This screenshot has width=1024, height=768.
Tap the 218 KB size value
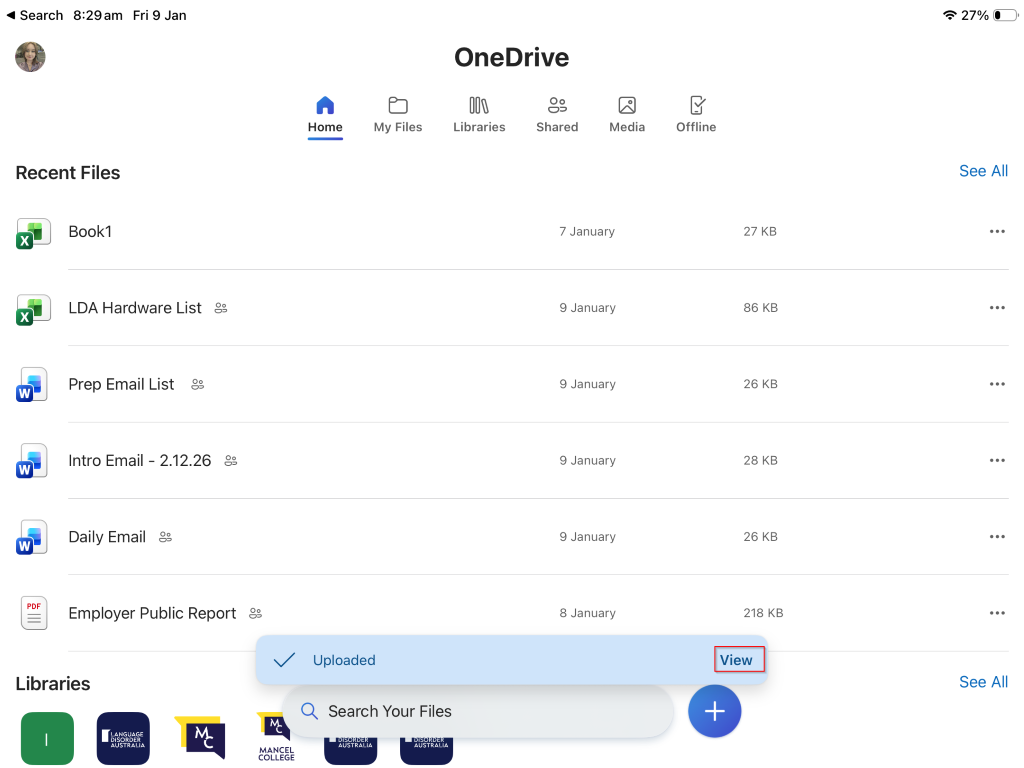pyautogui.click(x=763, y=613)
